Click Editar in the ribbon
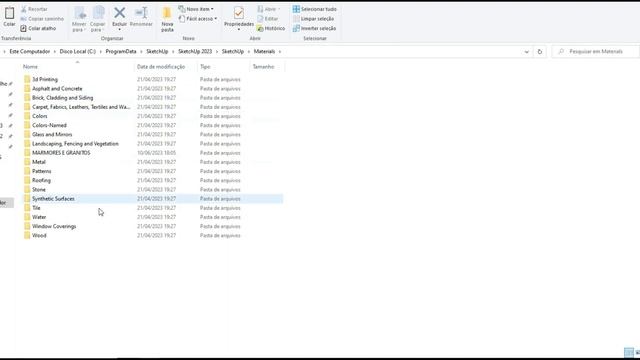The height and width of the screenshot is (360, 640). point(268,19)
